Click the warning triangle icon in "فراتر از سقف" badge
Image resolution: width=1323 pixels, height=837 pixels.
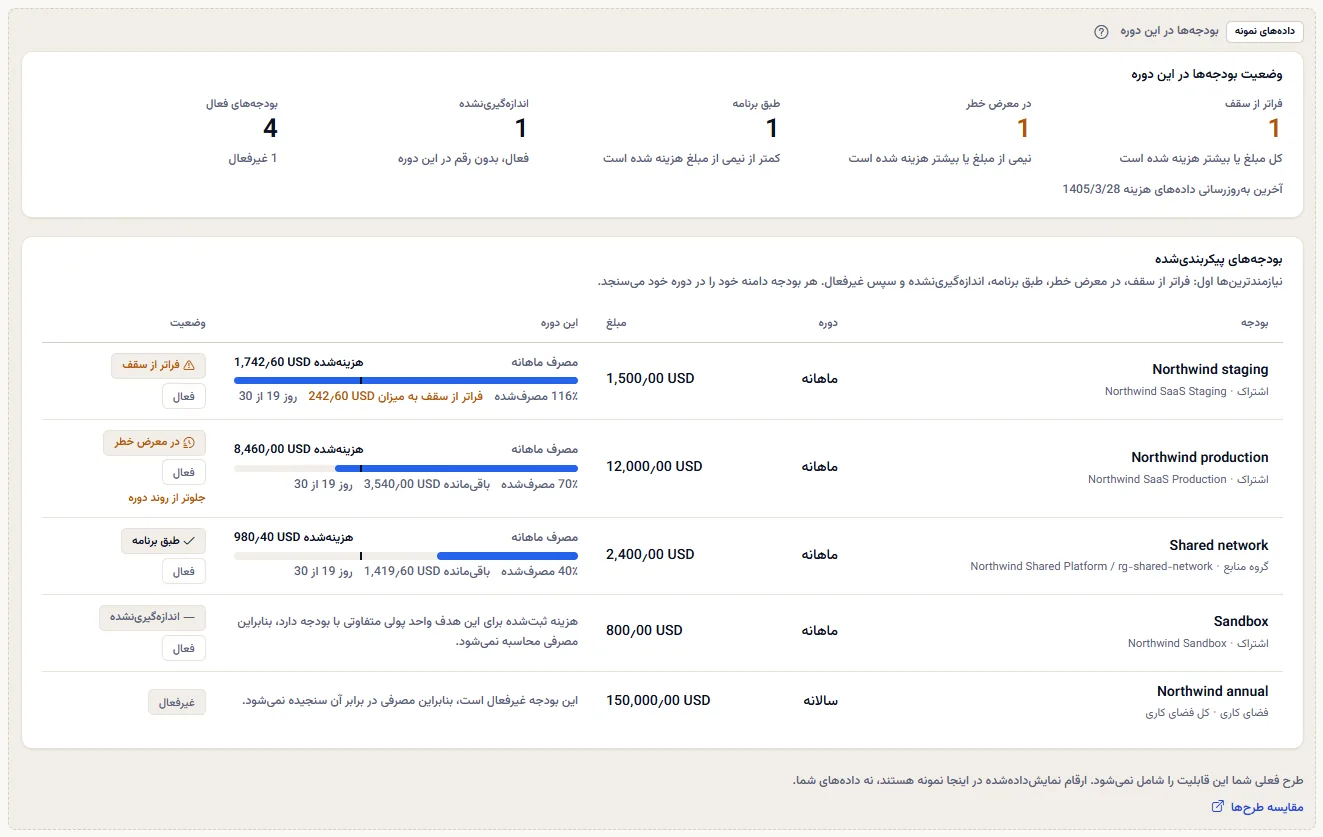(189, 366)
